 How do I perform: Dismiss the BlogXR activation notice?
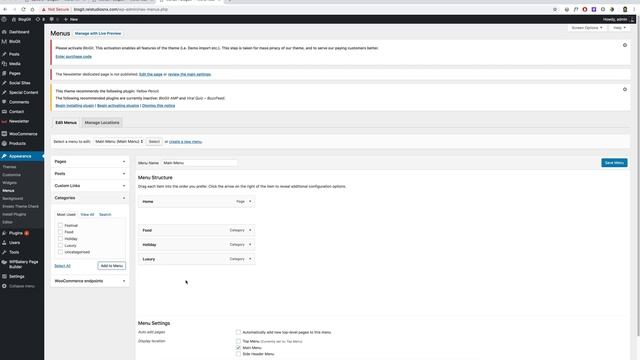625,45
